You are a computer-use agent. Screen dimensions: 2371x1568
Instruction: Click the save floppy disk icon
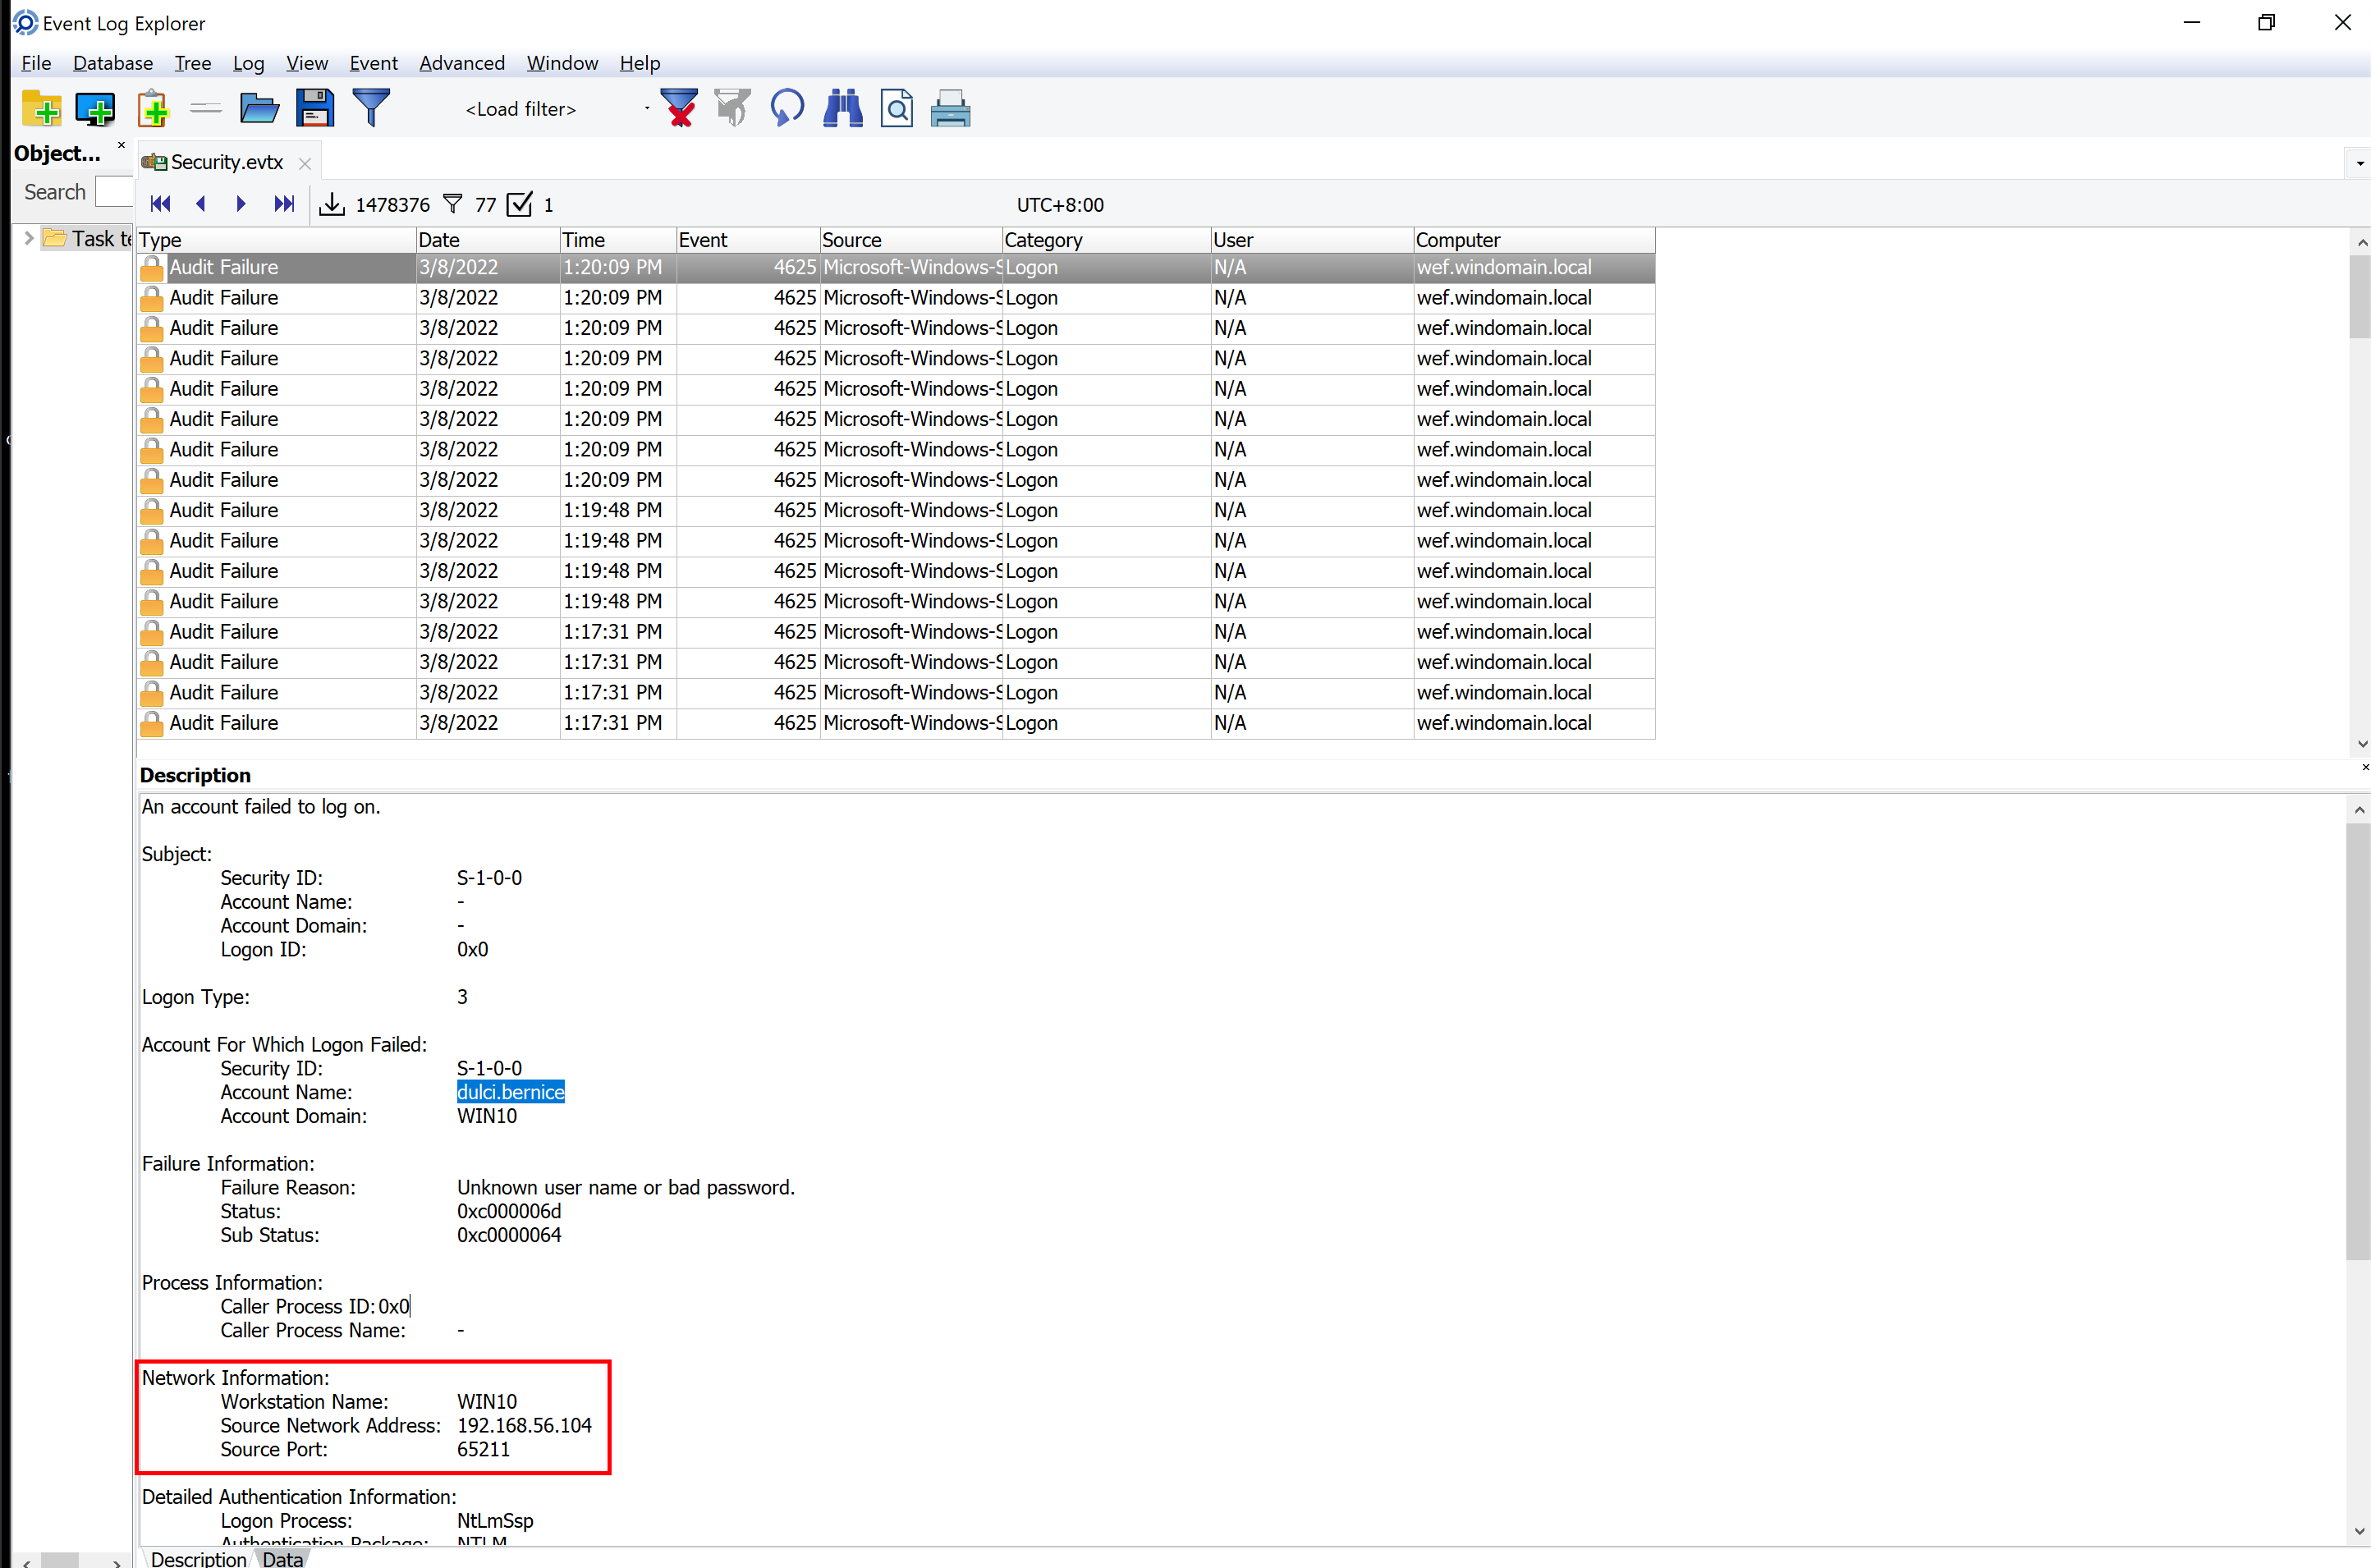click(314, 108)
